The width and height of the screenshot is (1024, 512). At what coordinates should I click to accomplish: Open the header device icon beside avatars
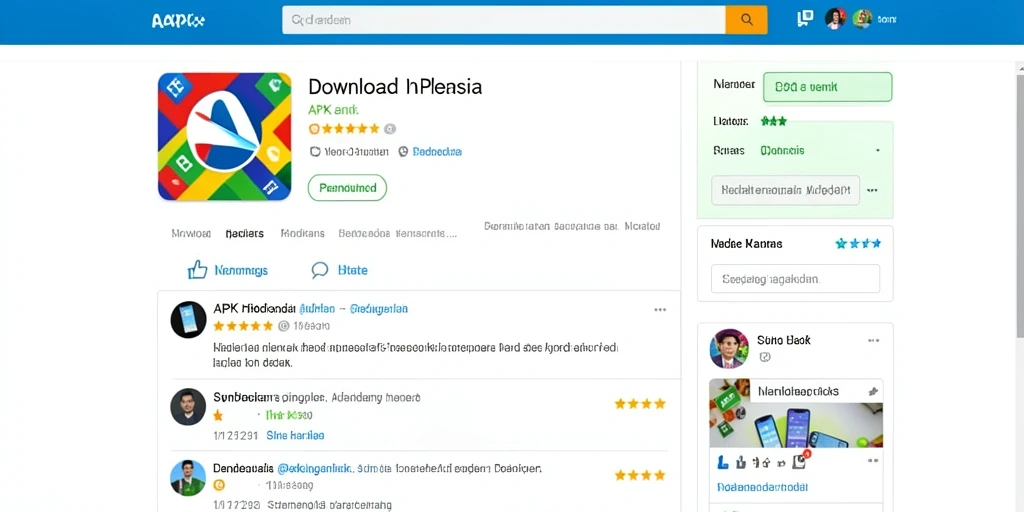click(x=805, y=18)
